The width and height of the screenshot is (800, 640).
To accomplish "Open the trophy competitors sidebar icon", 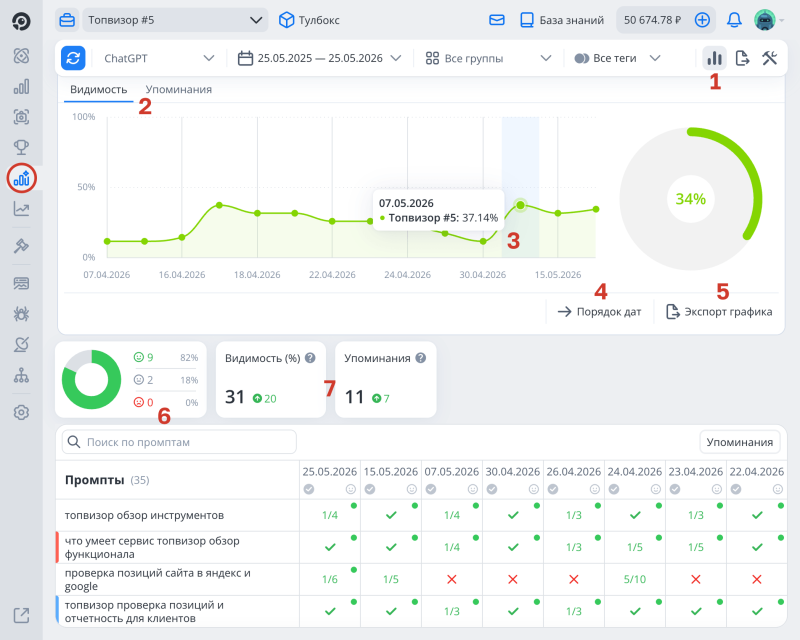I will click(x=21, y=147).
